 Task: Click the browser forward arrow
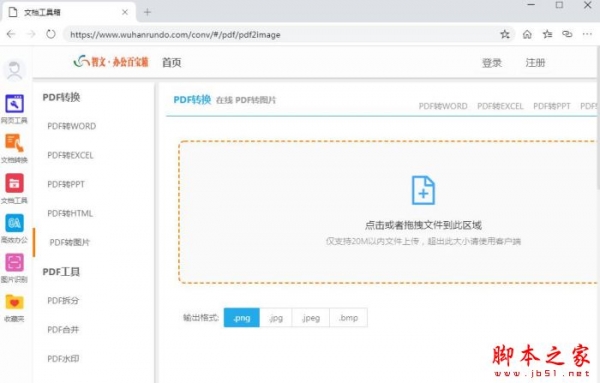click(x=31, y=34)
